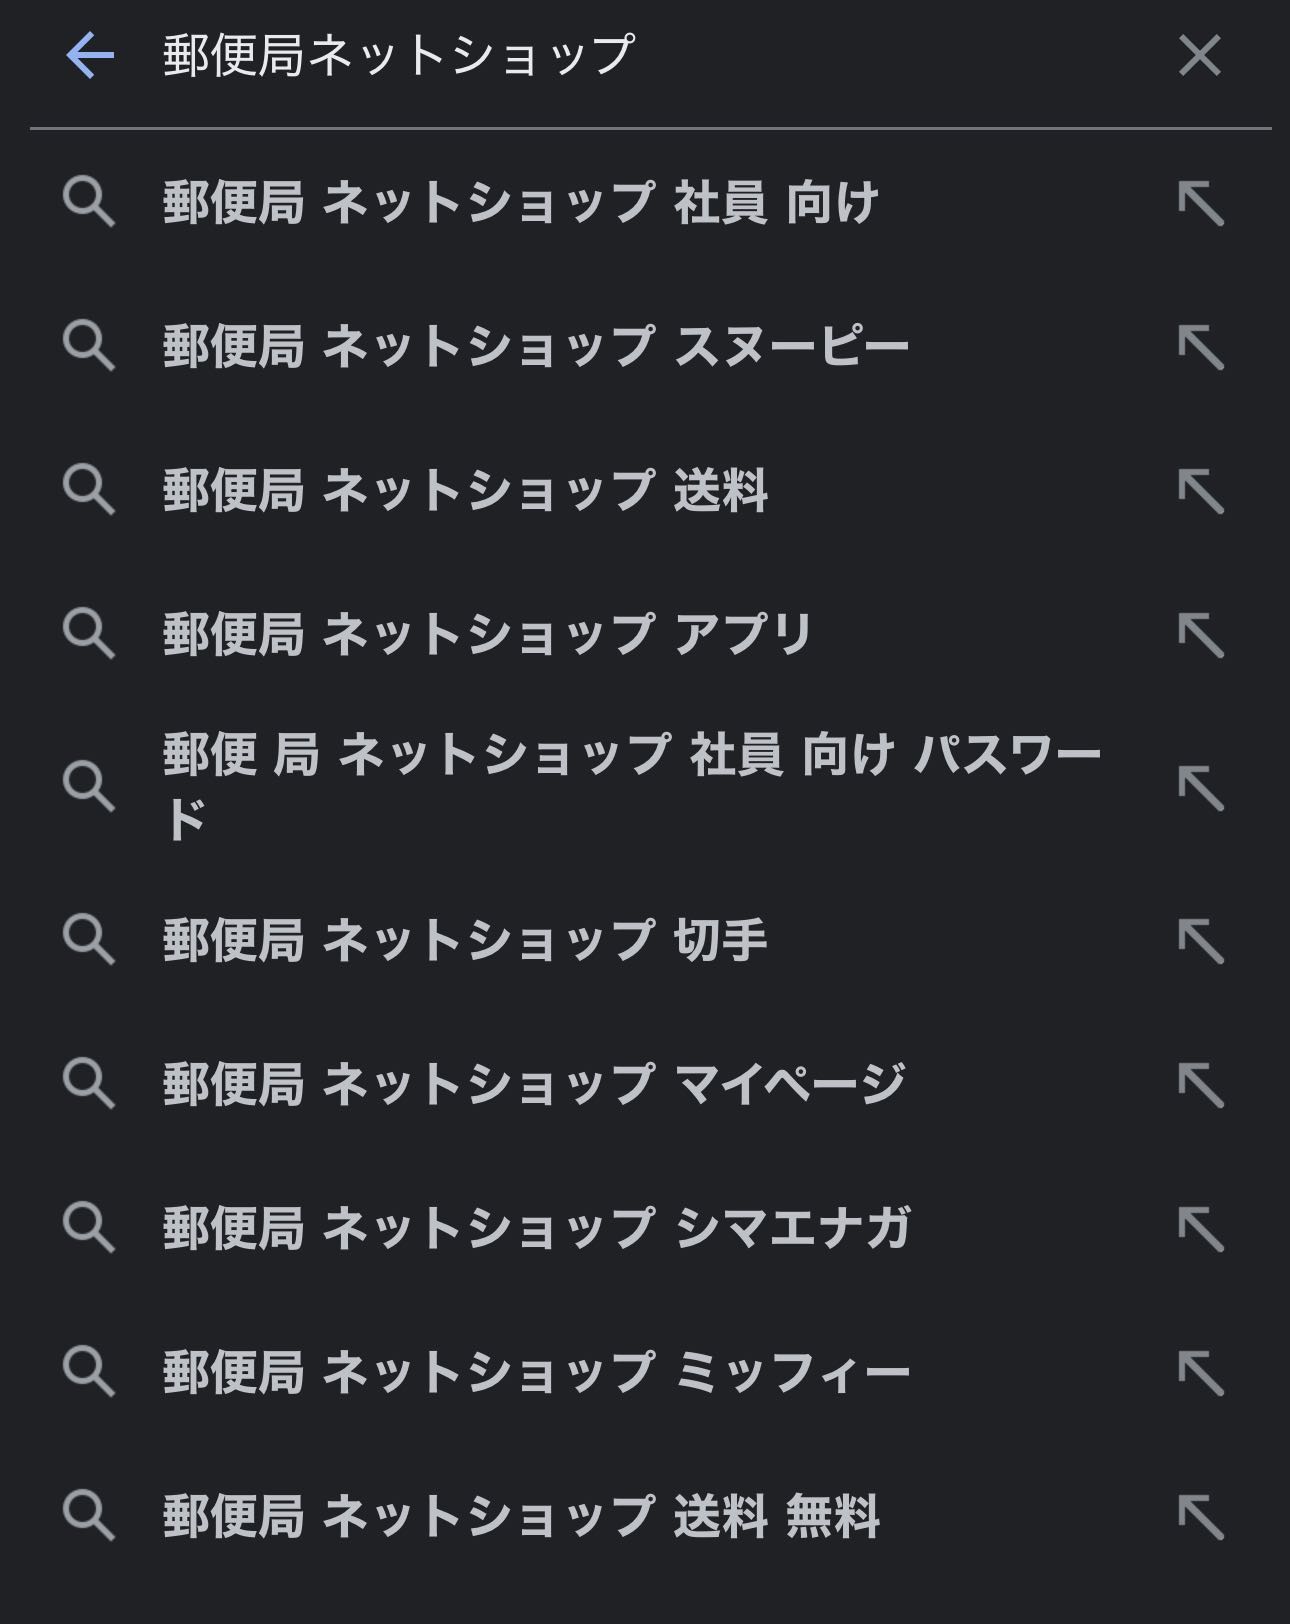
Task: Select the 切手 search suggestion
Action: tap(465, 940)
